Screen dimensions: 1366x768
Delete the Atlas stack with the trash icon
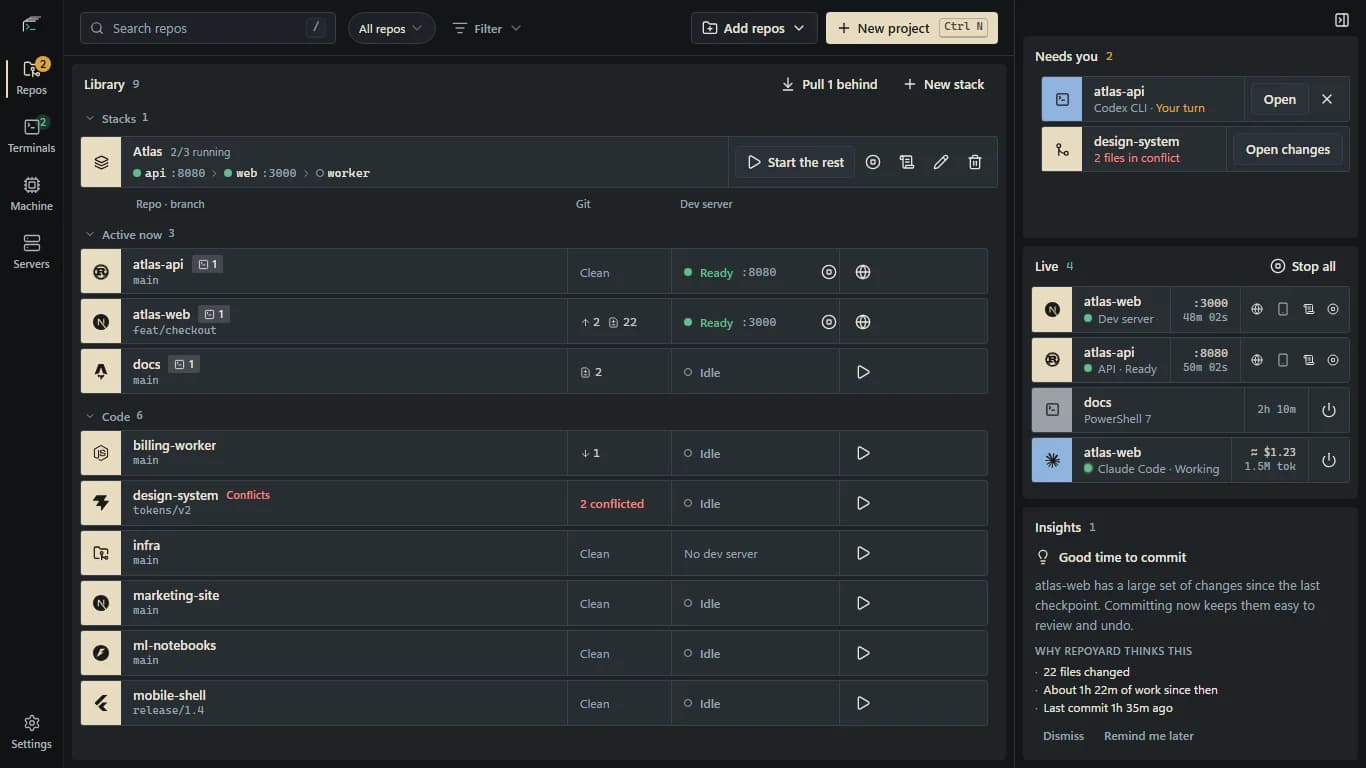pos(975,162)
